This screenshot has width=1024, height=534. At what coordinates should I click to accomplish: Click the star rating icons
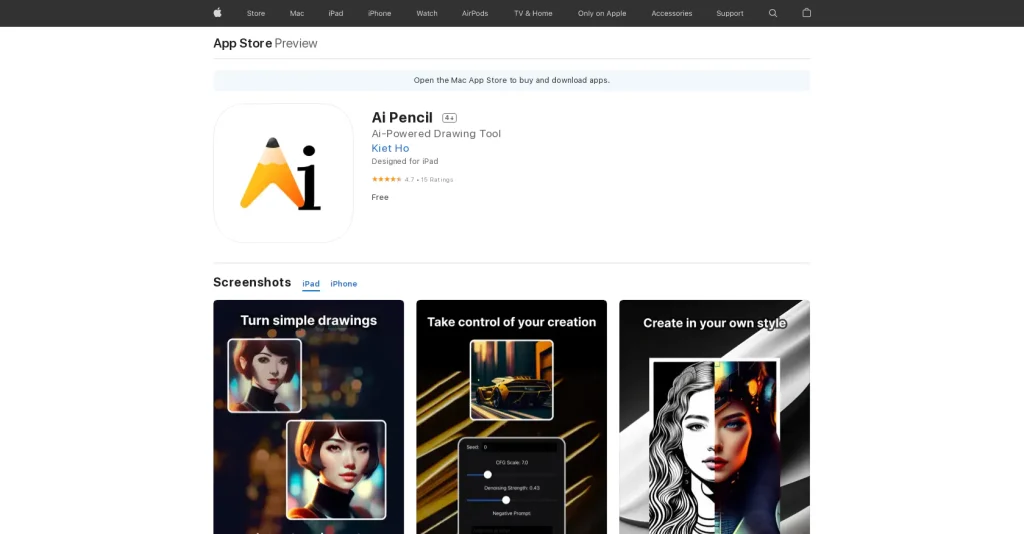386,180
